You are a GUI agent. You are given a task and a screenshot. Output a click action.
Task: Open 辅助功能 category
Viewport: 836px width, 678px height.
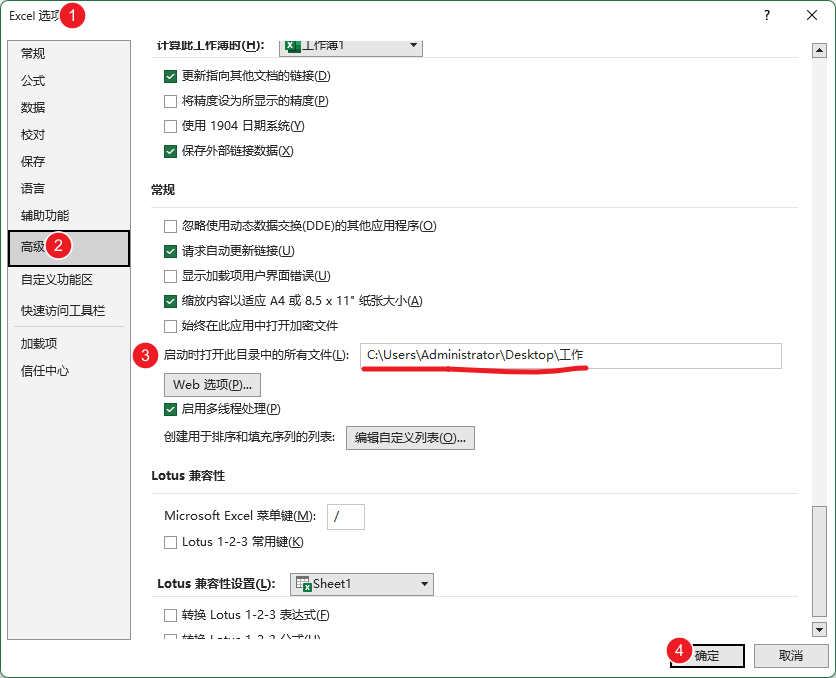coord(69,216)
